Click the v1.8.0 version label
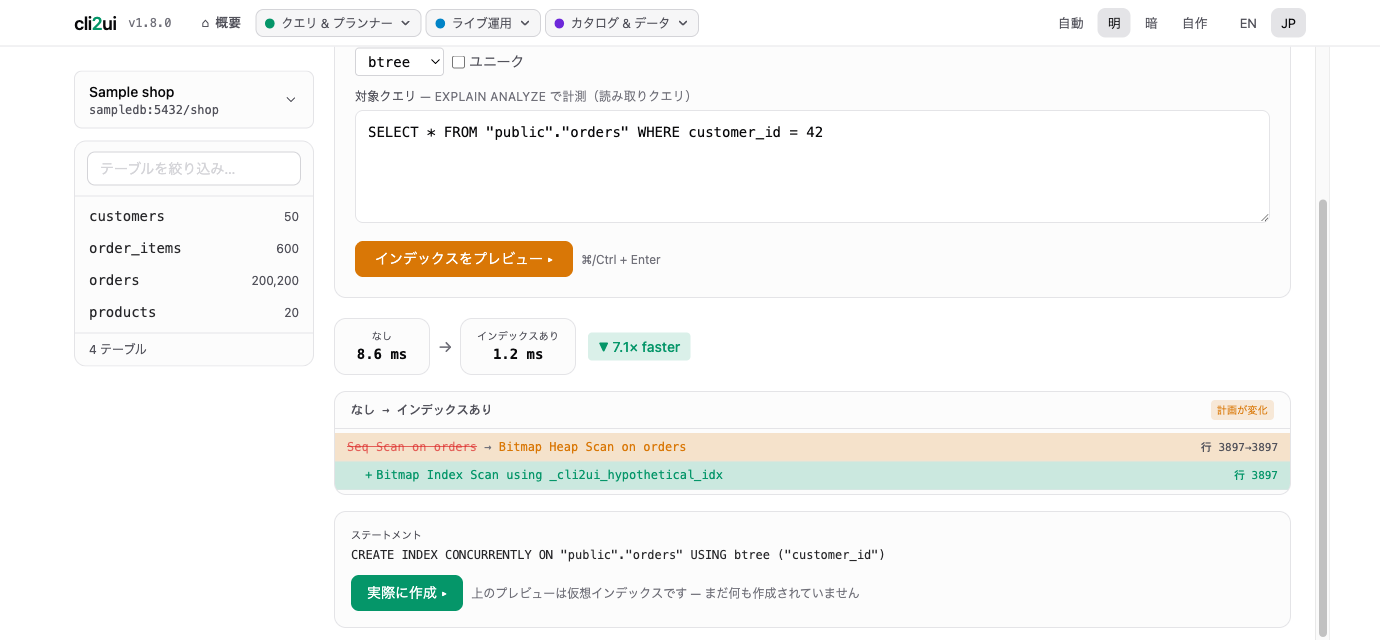 150,23
